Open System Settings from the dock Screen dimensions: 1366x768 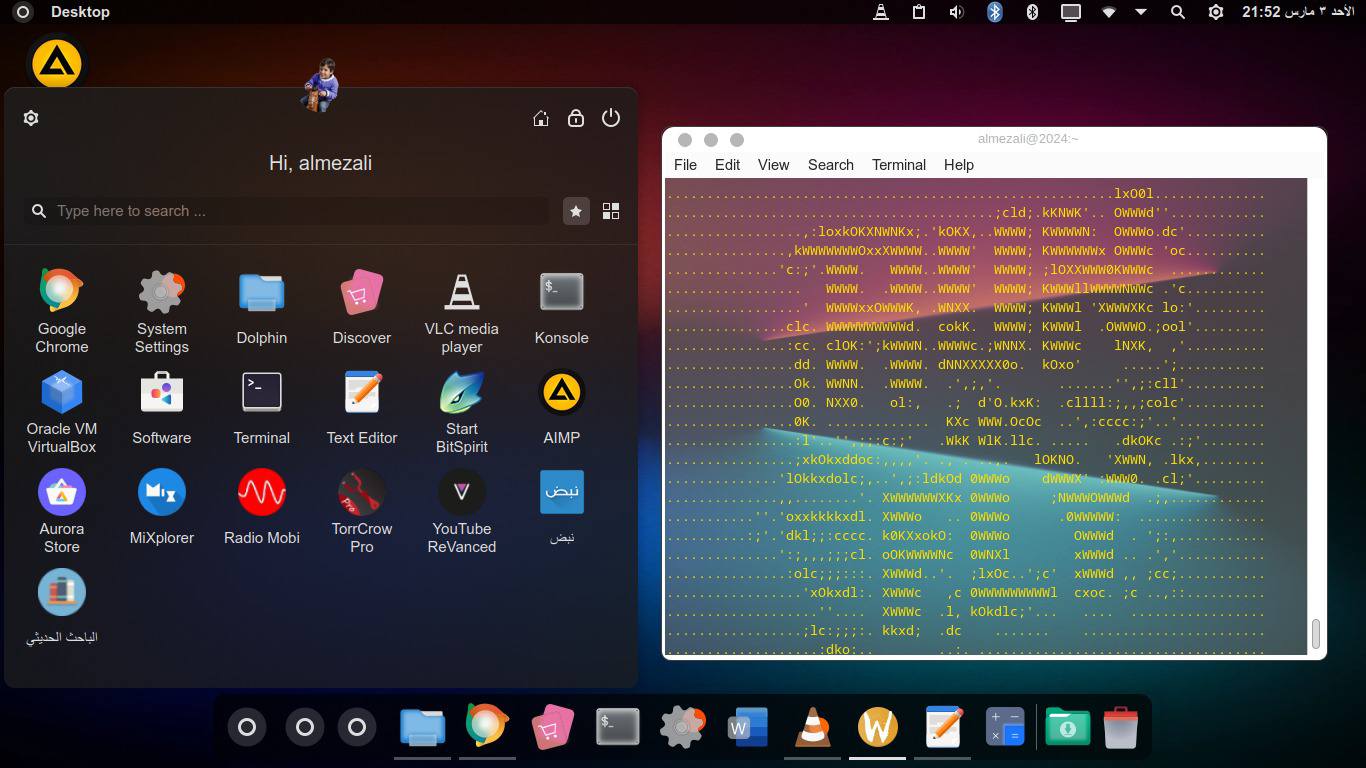click(x=683, y=727)
